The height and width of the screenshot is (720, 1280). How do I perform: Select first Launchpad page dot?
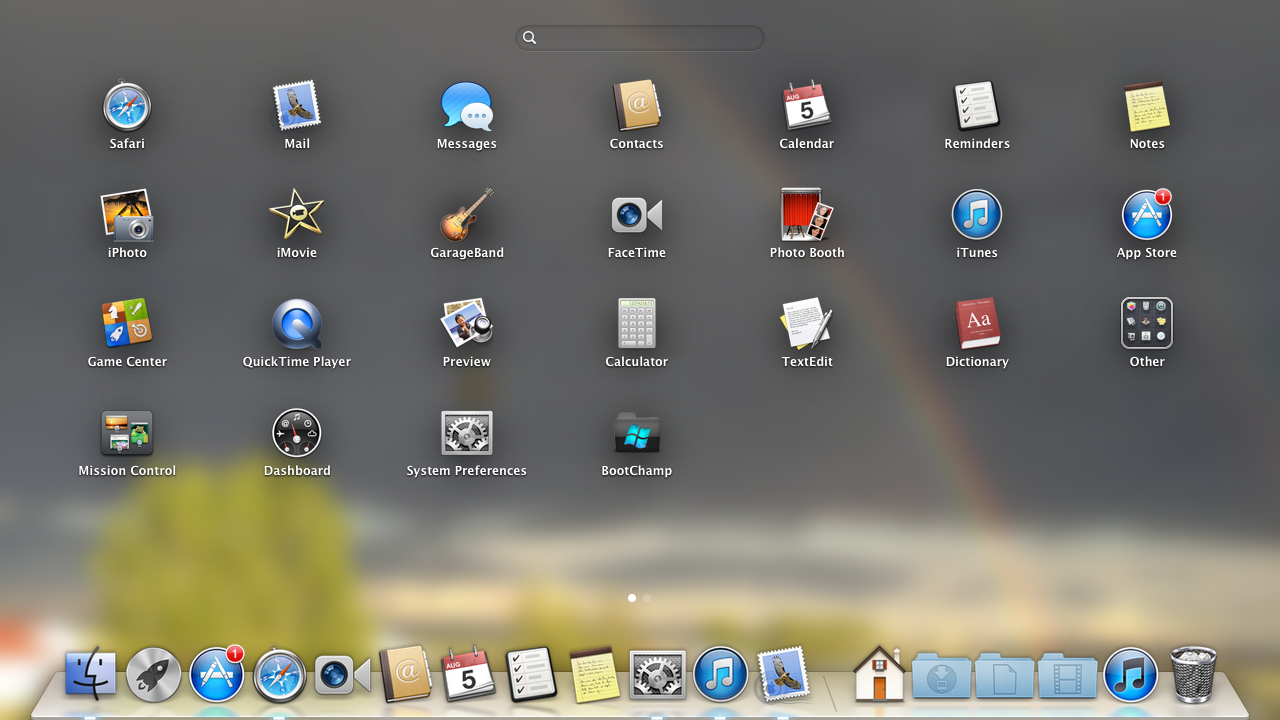[632, 598]
